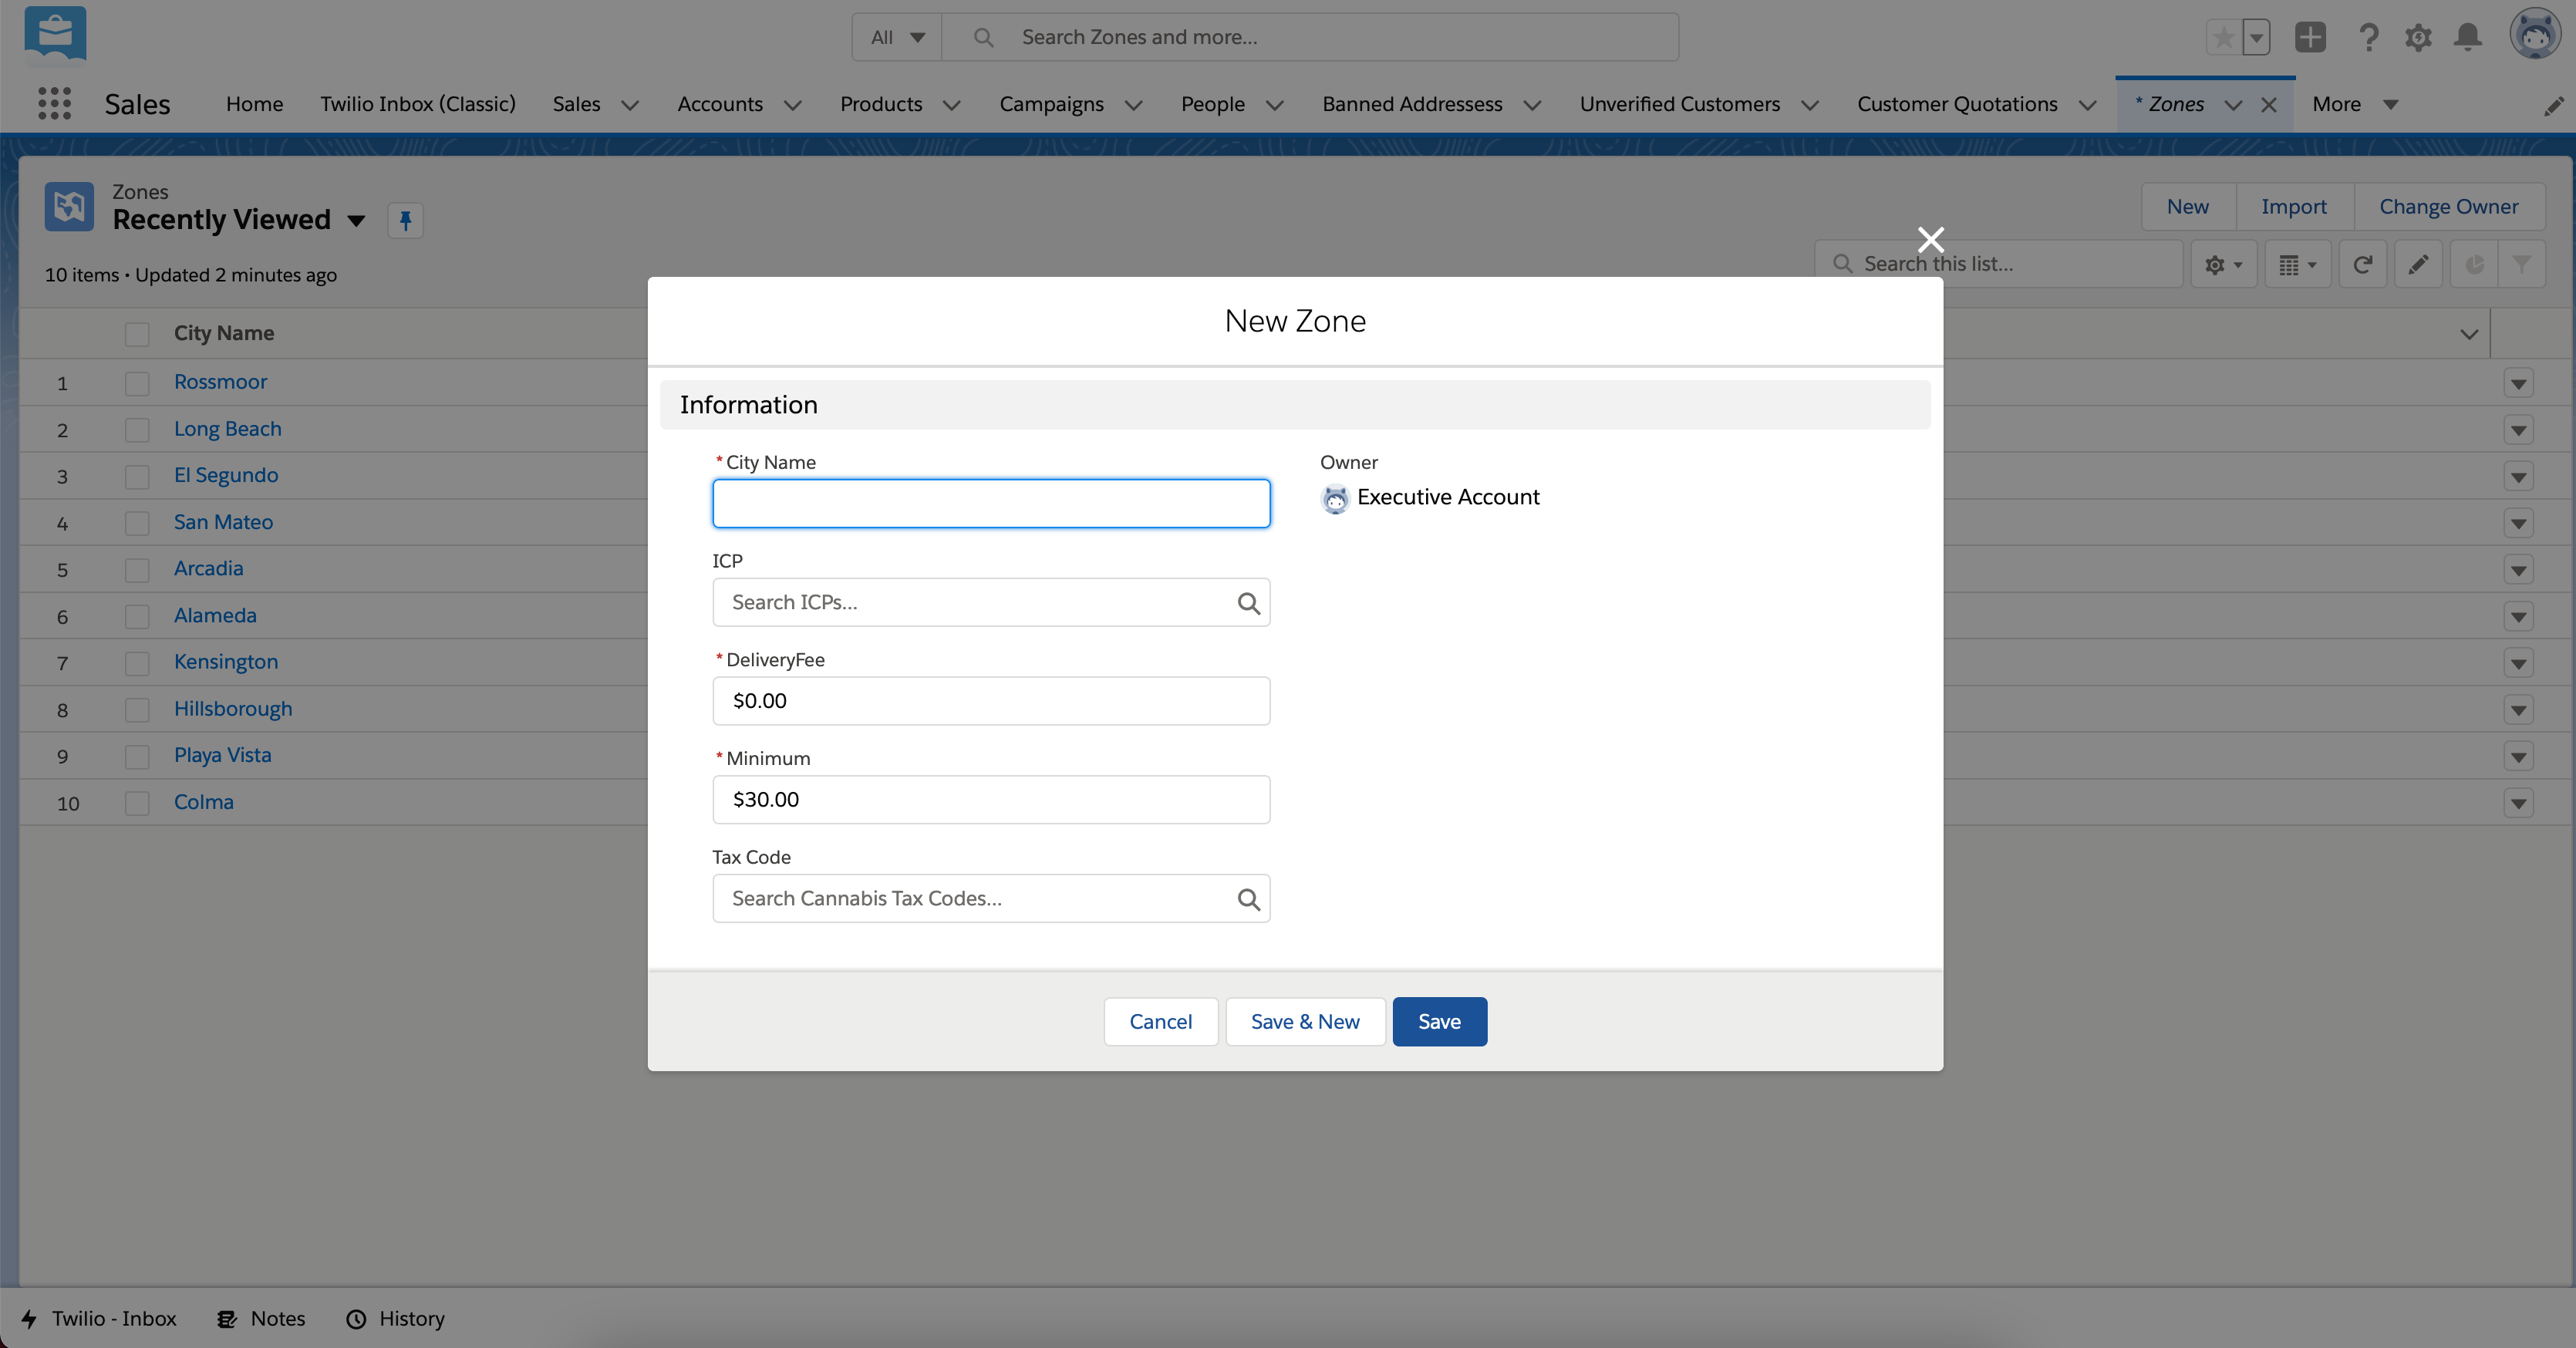Open the Help question mark icon

point(2368,38)
